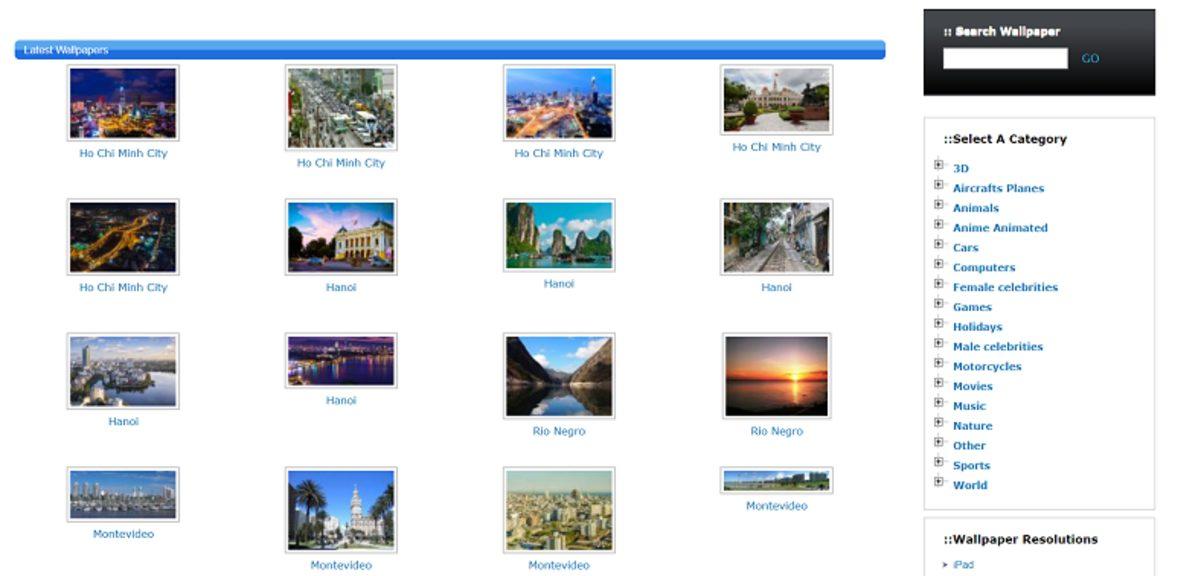Screen dimensions: 1200x576
Task: Expand the Movies category plus icon
Action: point(939,383)
